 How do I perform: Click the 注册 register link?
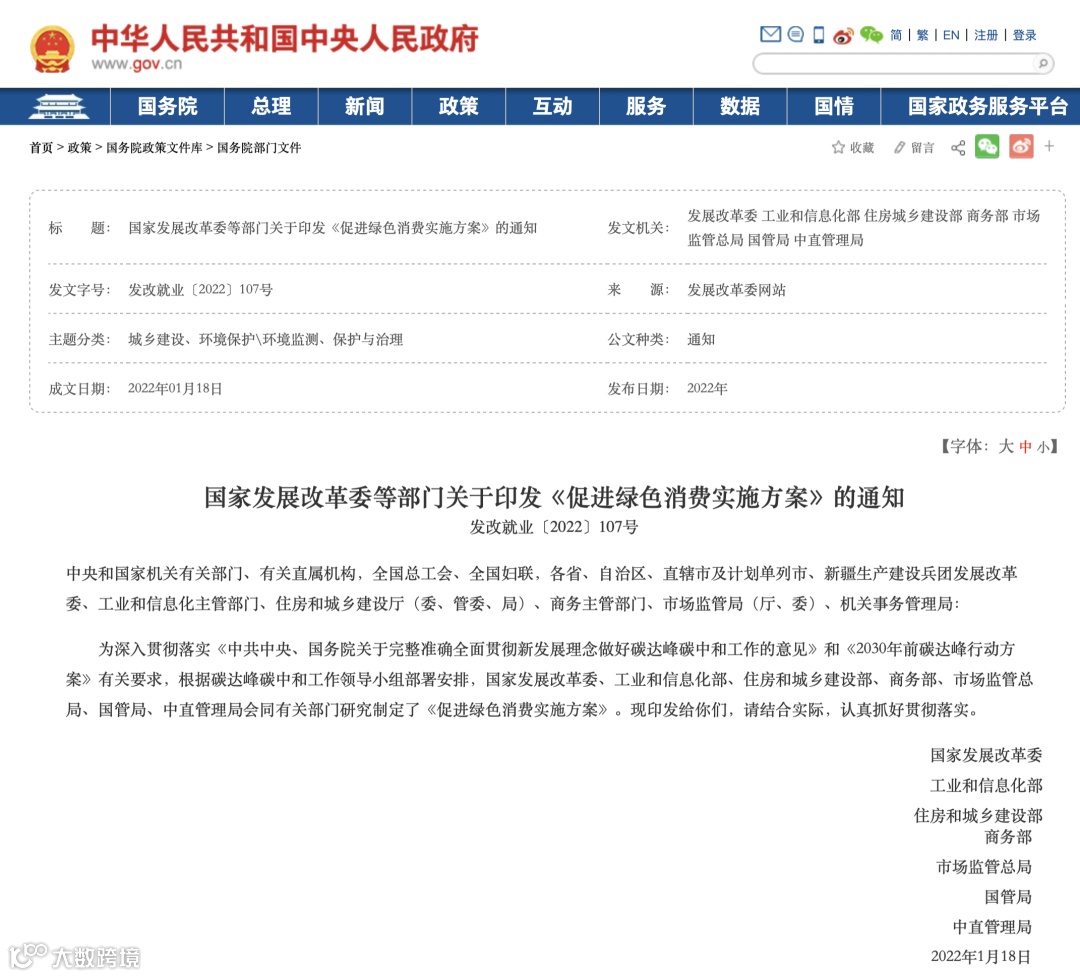tap(986, 35)
